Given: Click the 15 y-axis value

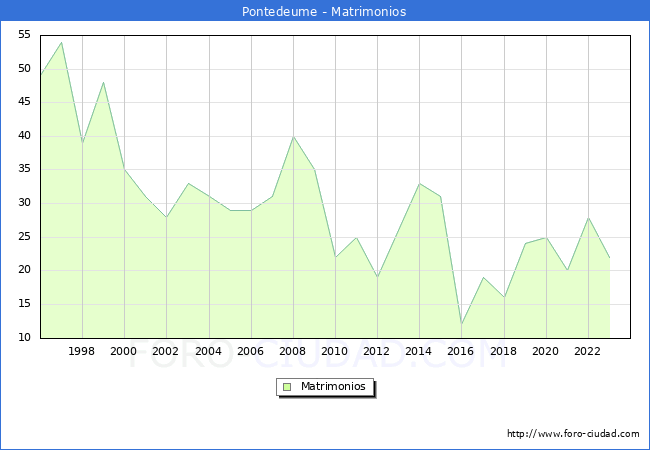Looking at the screenshot, I should tap(24, 304).
